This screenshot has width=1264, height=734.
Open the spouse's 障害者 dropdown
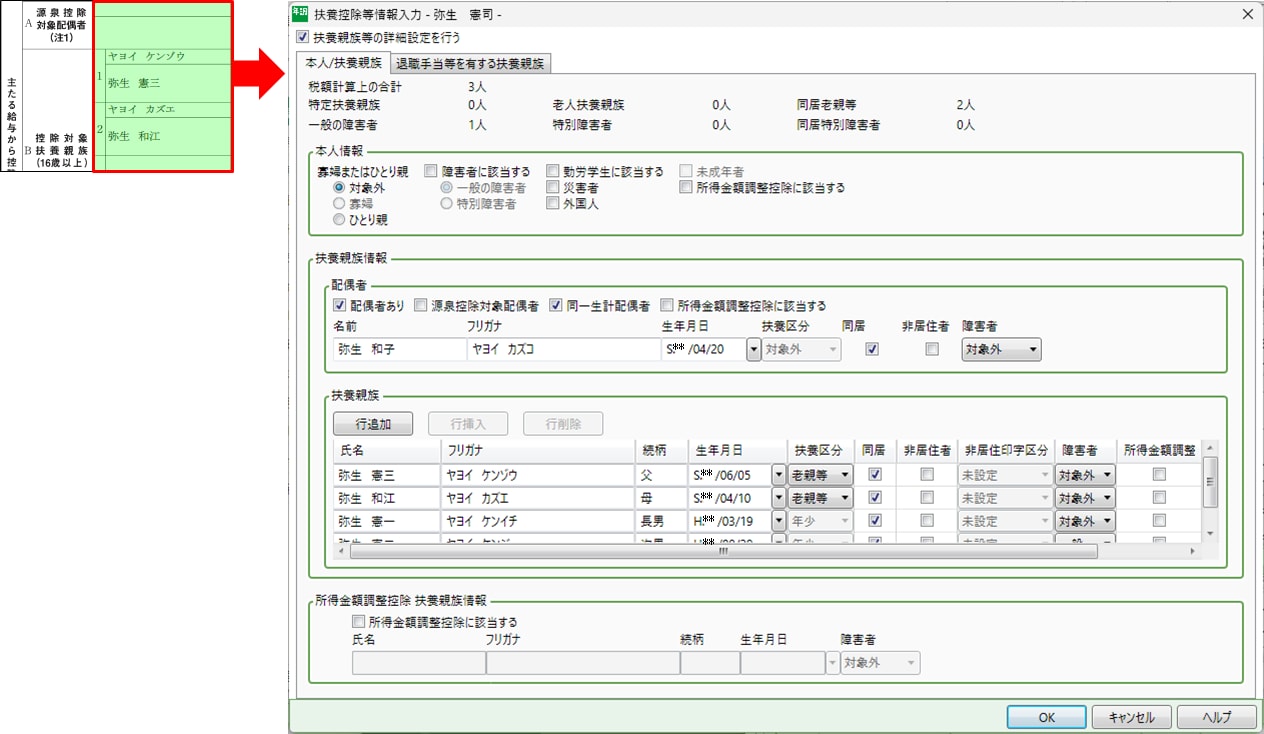tap(1001, 350)
